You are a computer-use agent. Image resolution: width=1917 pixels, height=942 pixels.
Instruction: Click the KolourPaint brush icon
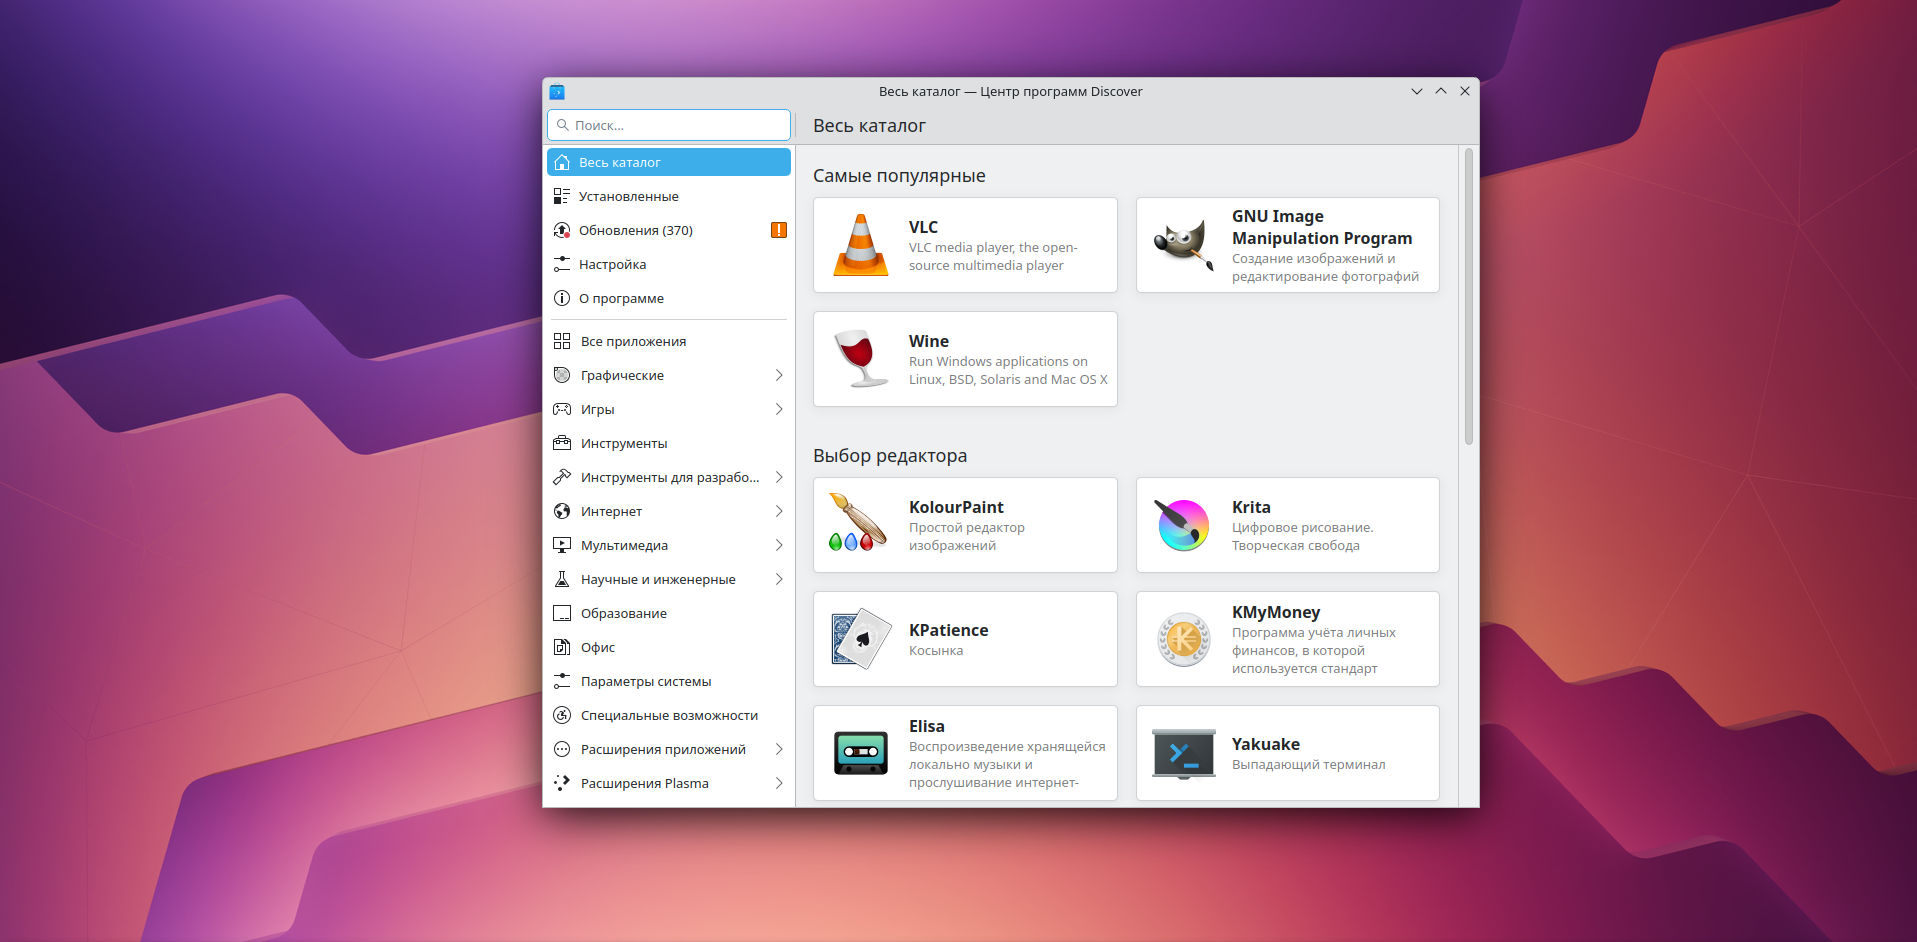pyautogui.click(x=858, y=522)
